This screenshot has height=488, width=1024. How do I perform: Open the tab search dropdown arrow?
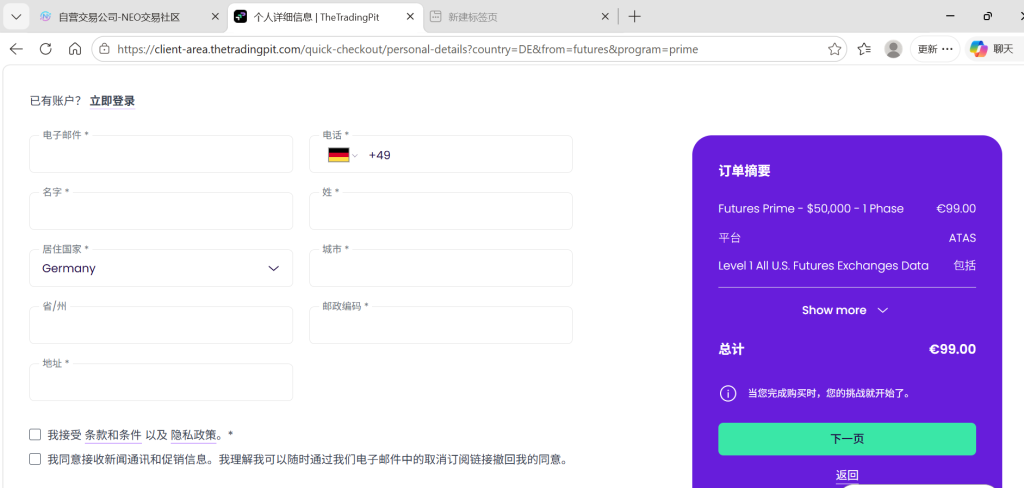tap(16, 16)
